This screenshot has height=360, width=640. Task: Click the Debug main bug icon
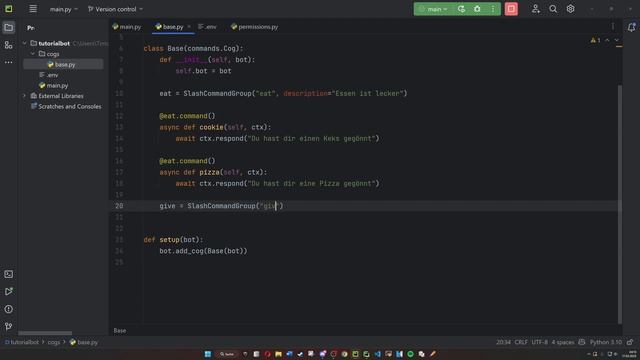pyautogui.click(x=477, y=9)
